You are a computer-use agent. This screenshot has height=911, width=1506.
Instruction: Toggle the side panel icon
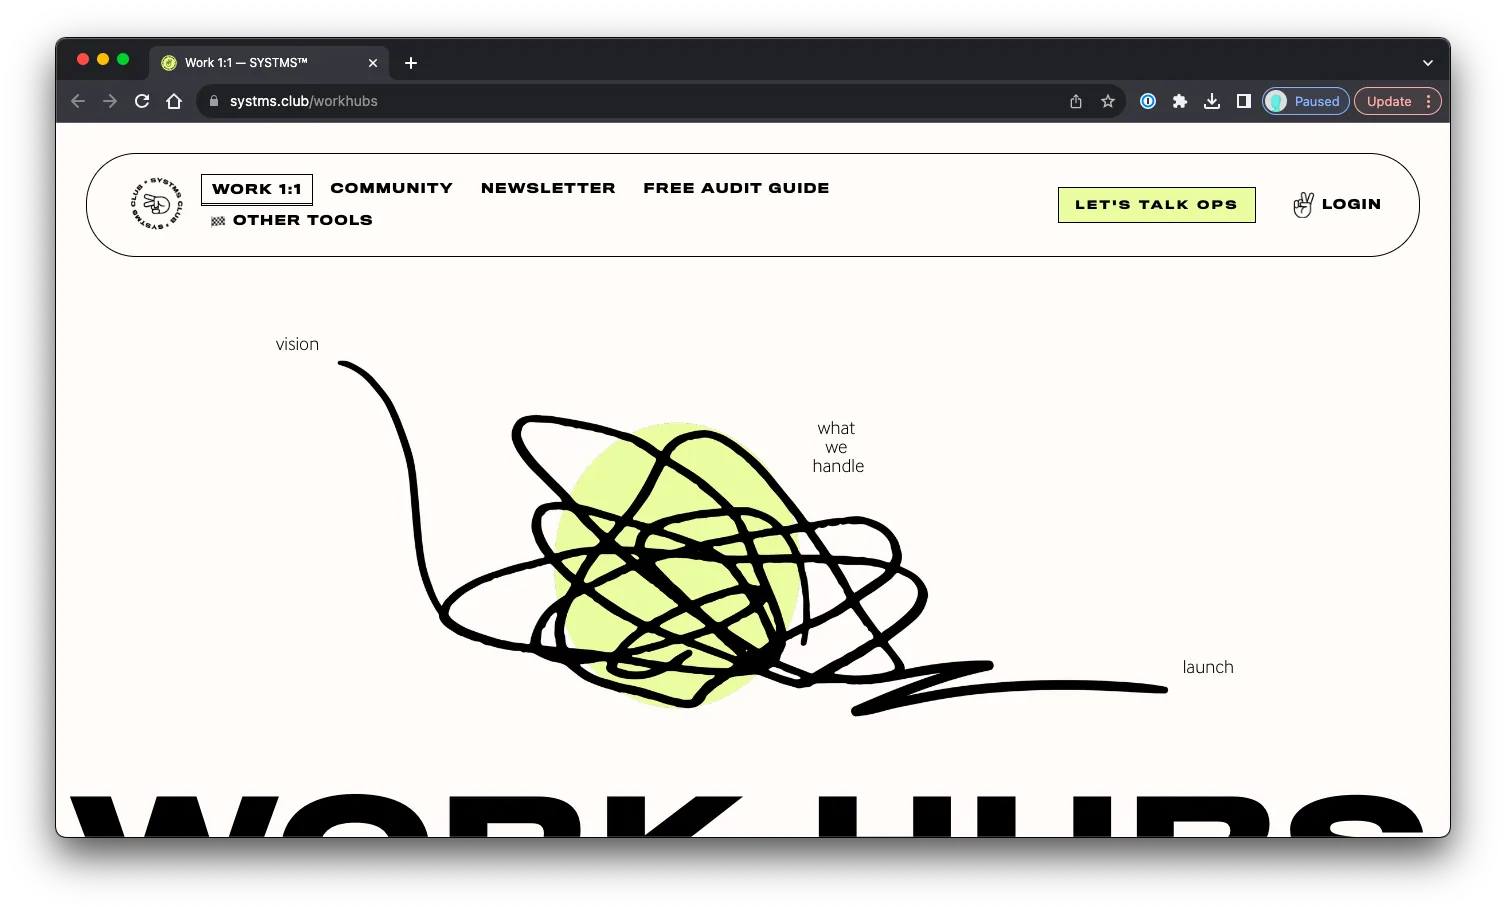[1244, 101]
